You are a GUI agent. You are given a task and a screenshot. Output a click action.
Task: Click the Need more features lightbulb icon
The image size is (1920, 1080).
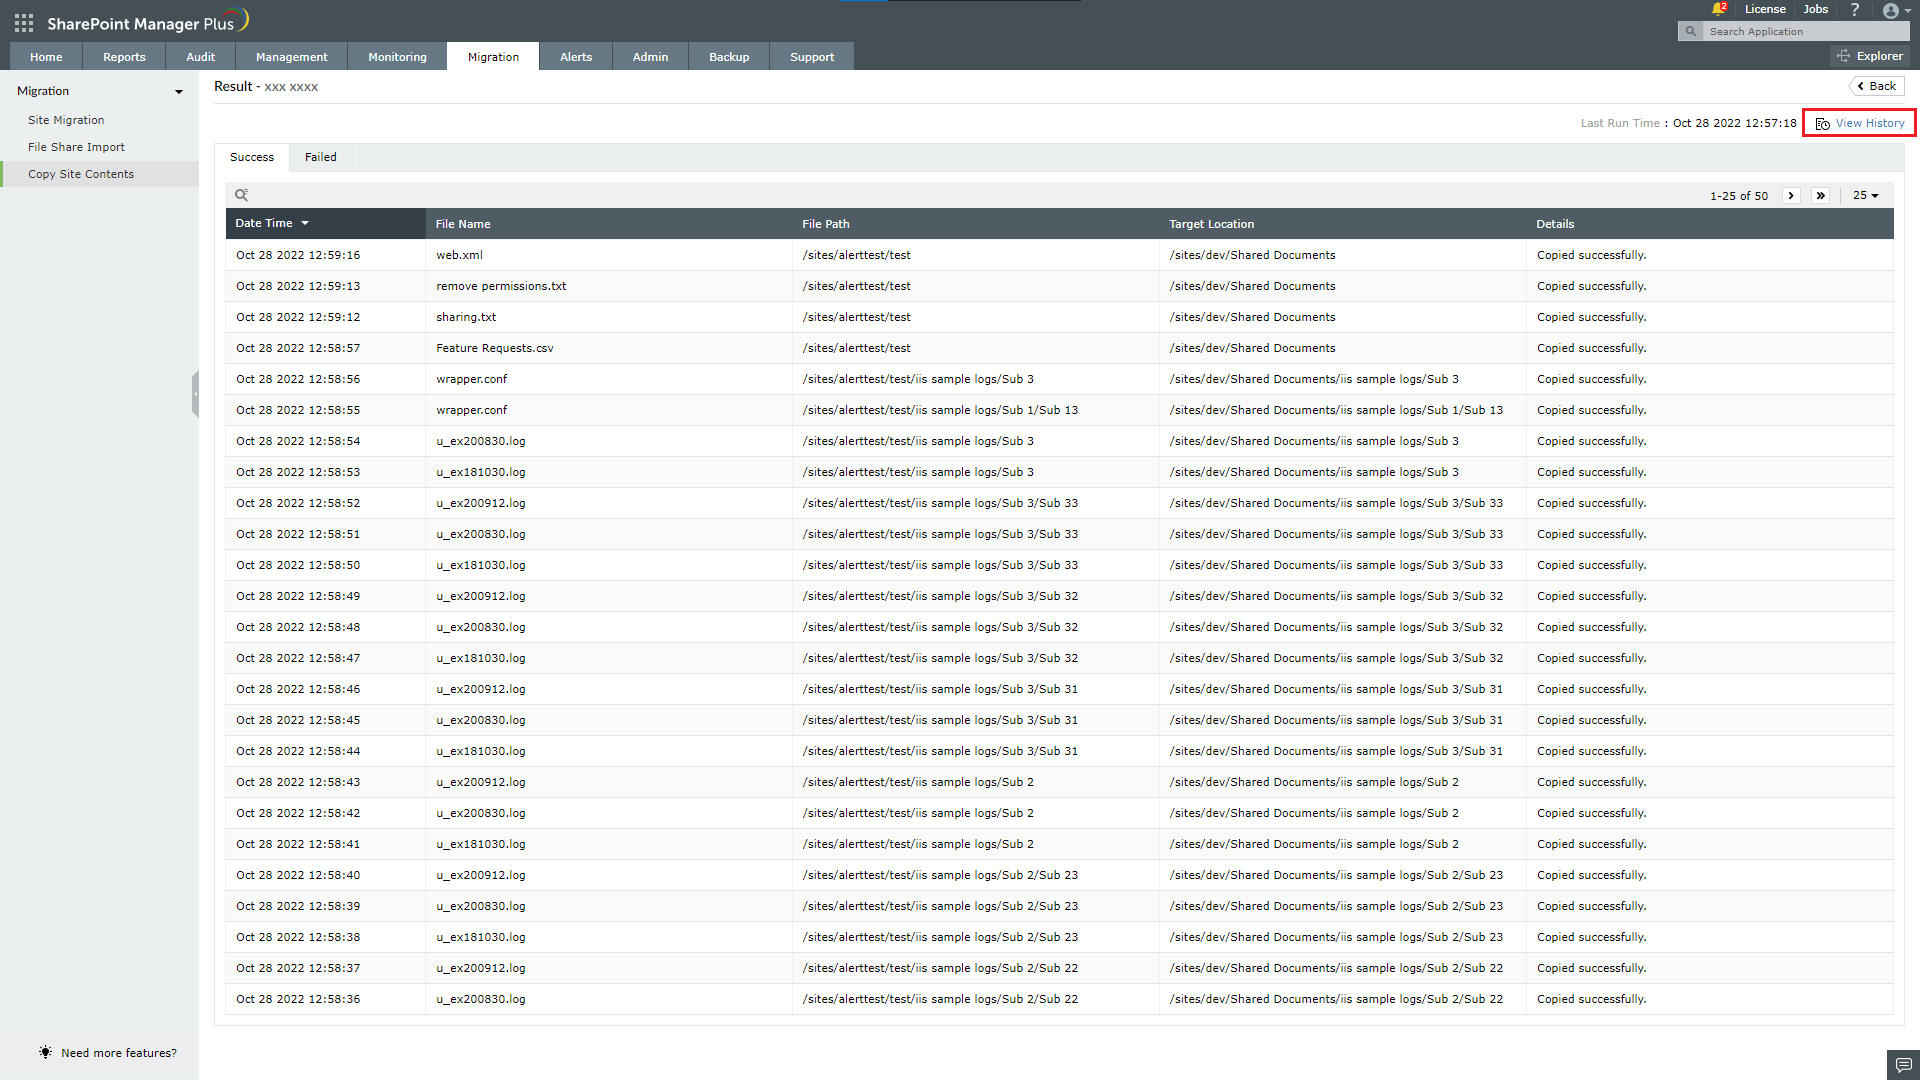point(45,1052)
